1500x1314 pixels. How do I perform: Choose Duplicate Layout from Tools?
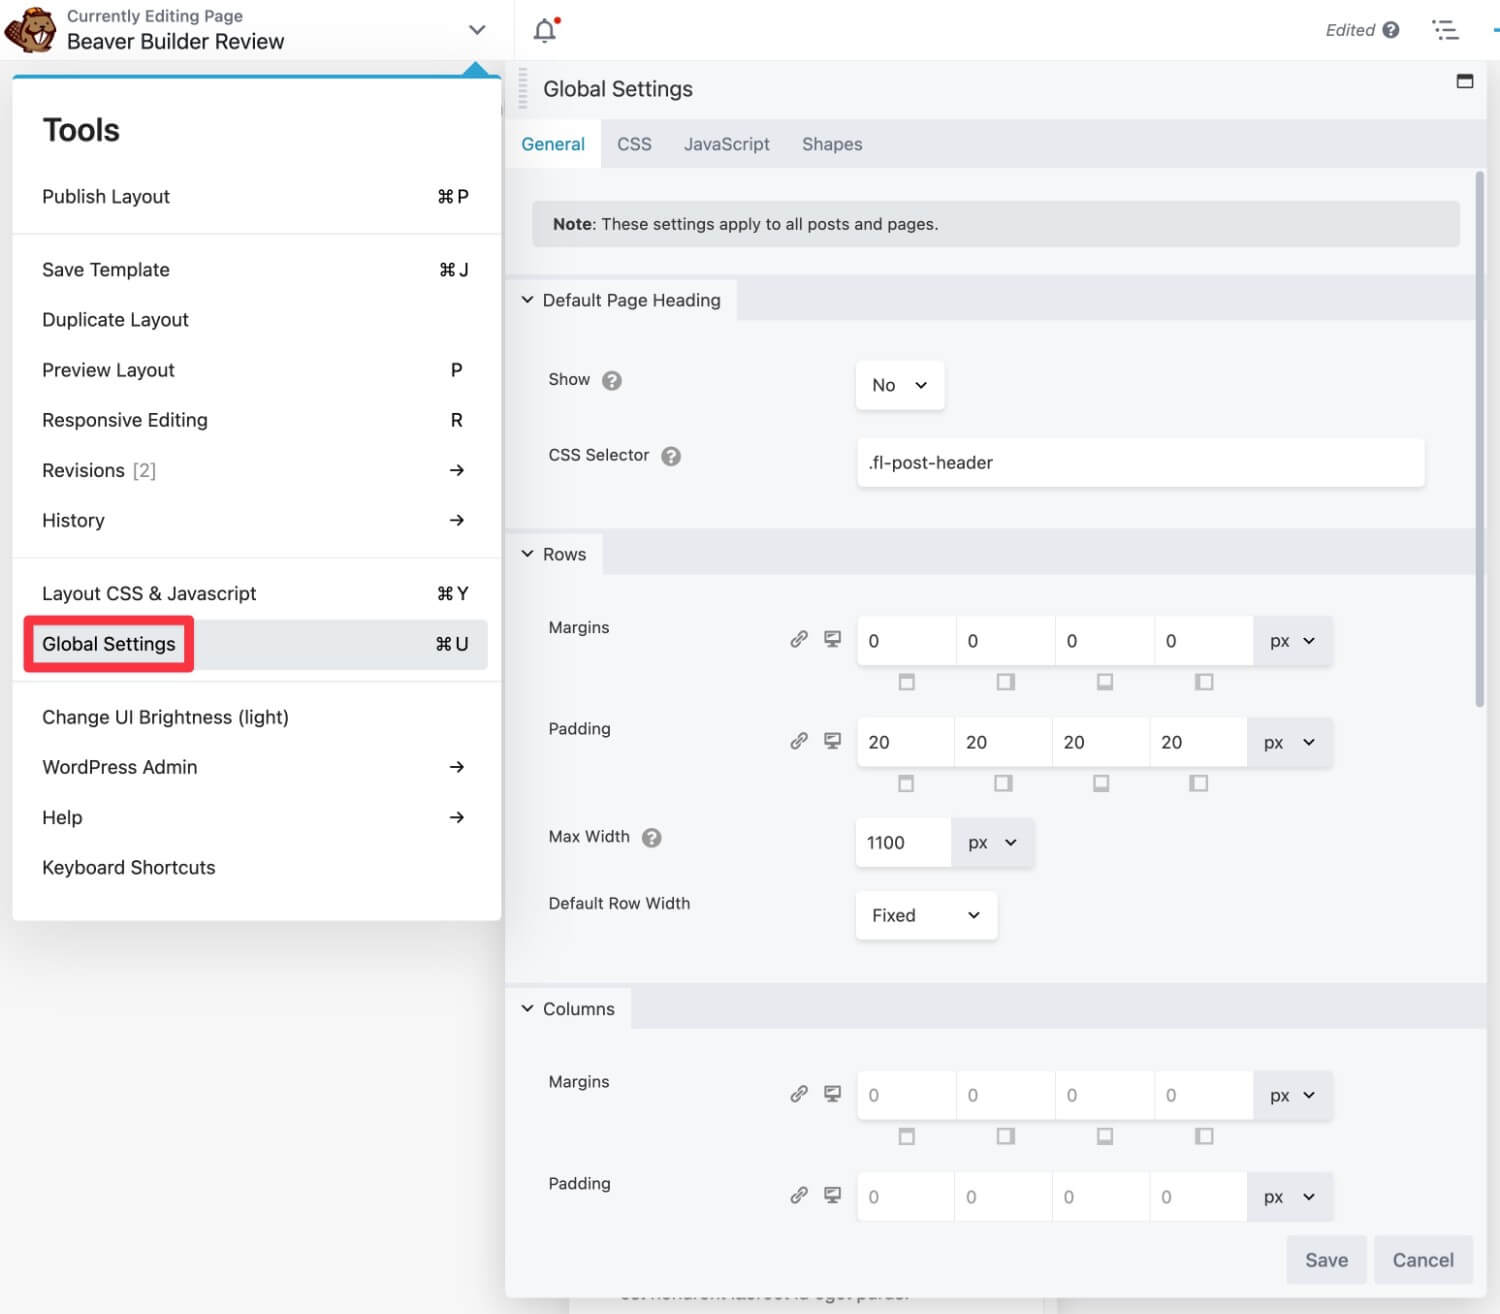point(256,320)
